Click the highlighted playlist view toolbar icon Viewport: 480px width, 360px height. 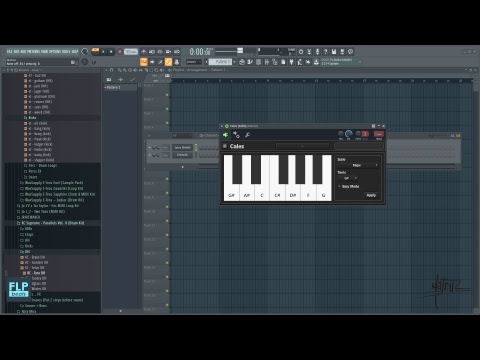point(144,62)
